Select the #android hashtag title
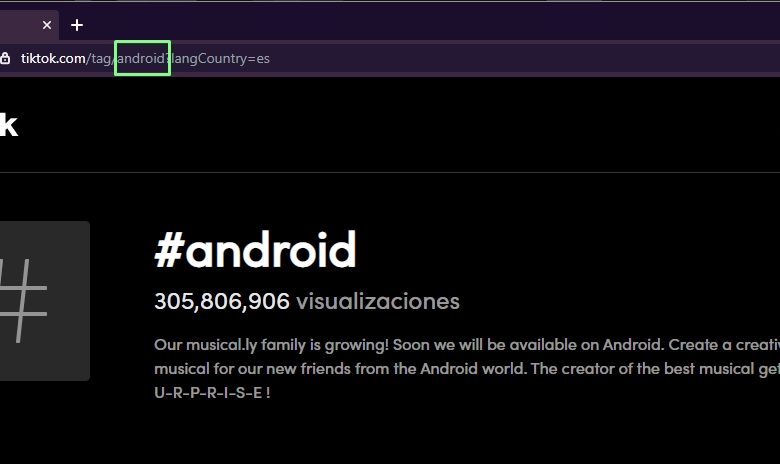Viewport: 780px width, 464px height. point(255,250)
